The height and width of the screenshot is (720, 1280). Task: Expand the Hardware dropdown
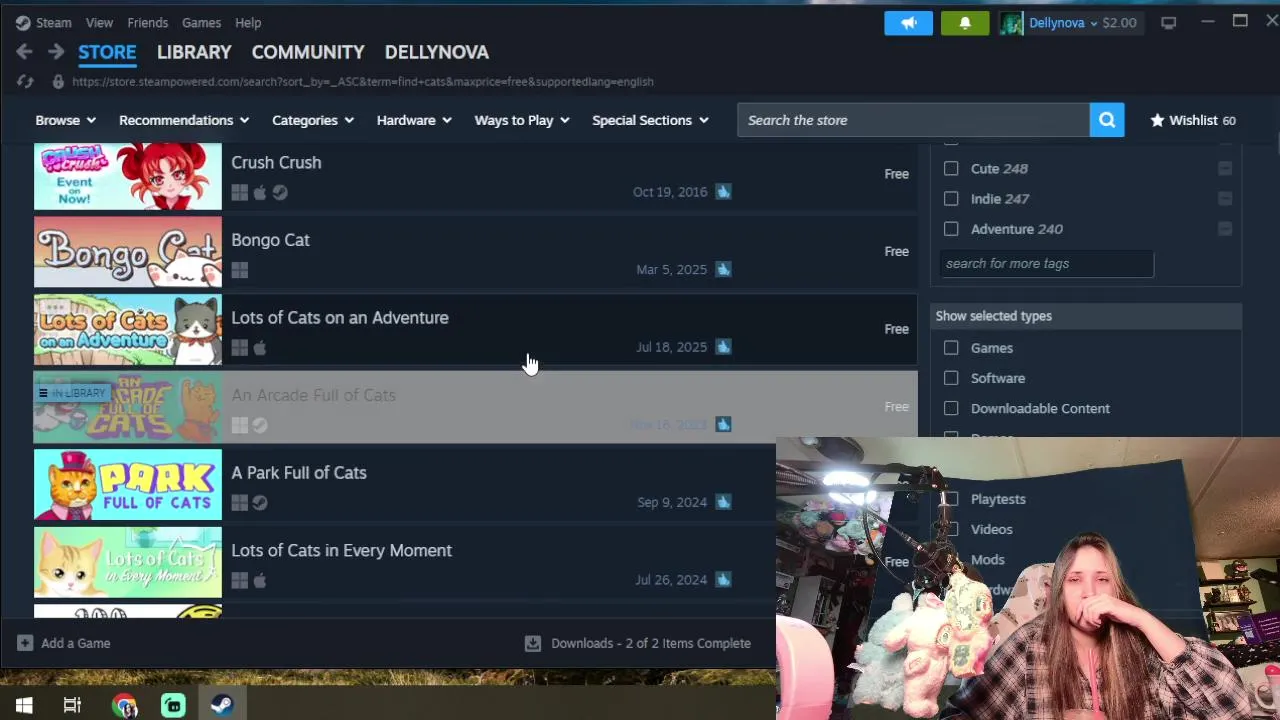pos(414,120)
